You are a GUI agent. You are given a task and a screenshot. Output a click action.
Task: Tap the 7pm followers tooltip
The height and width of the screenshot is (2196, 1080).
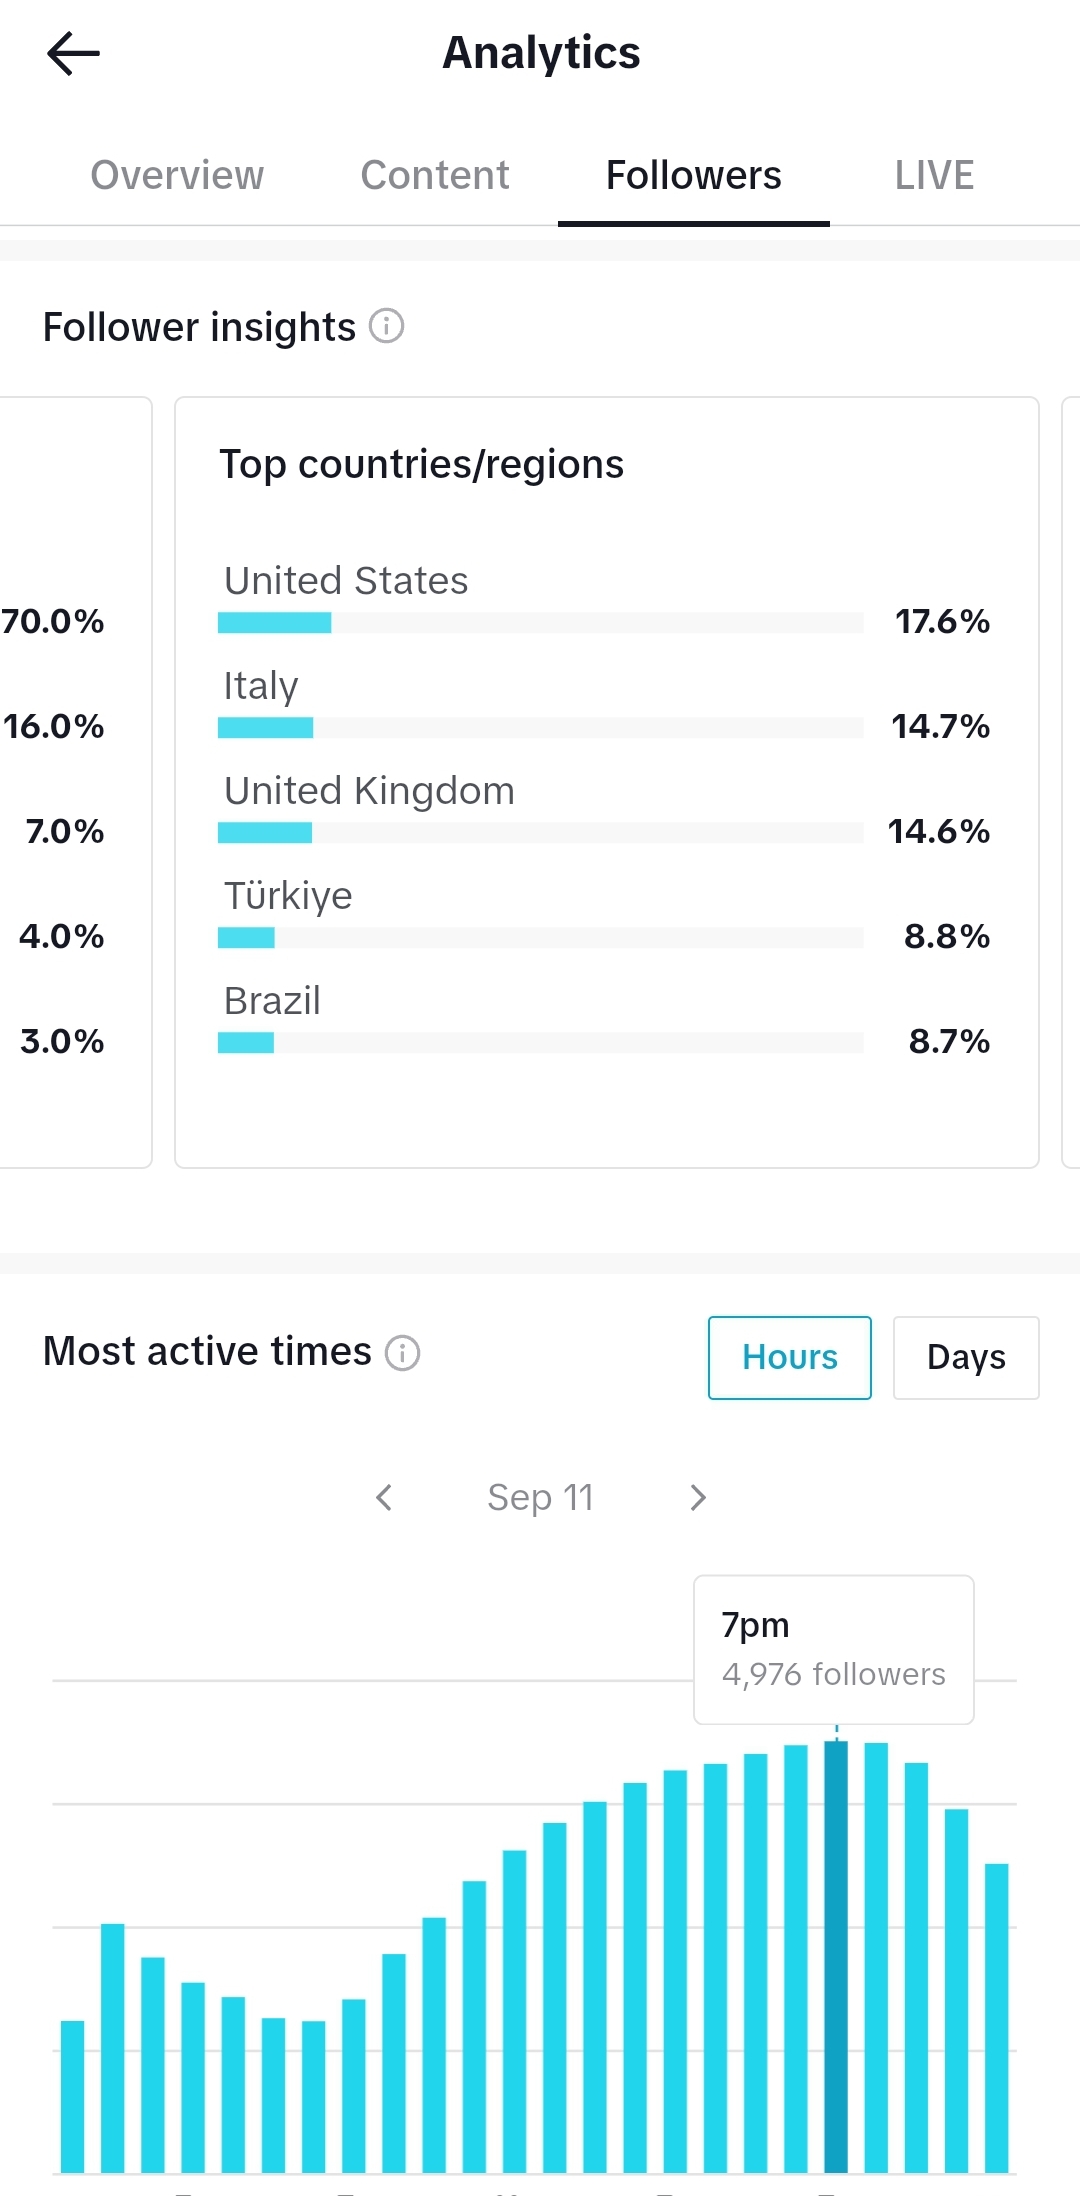pos(834,1649)
